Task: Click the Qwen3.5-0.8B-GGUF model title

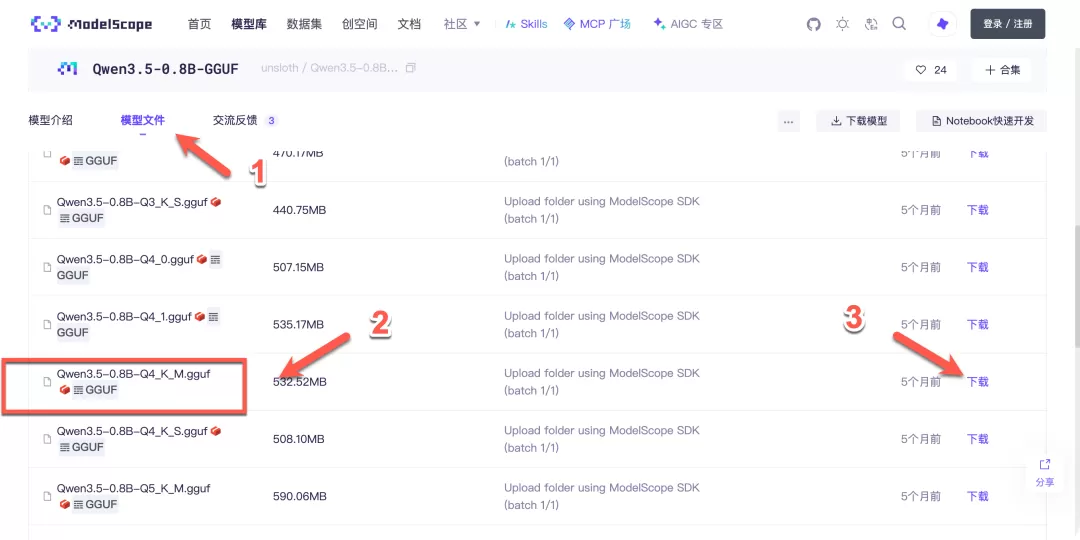Action: (x=165, y=69)
